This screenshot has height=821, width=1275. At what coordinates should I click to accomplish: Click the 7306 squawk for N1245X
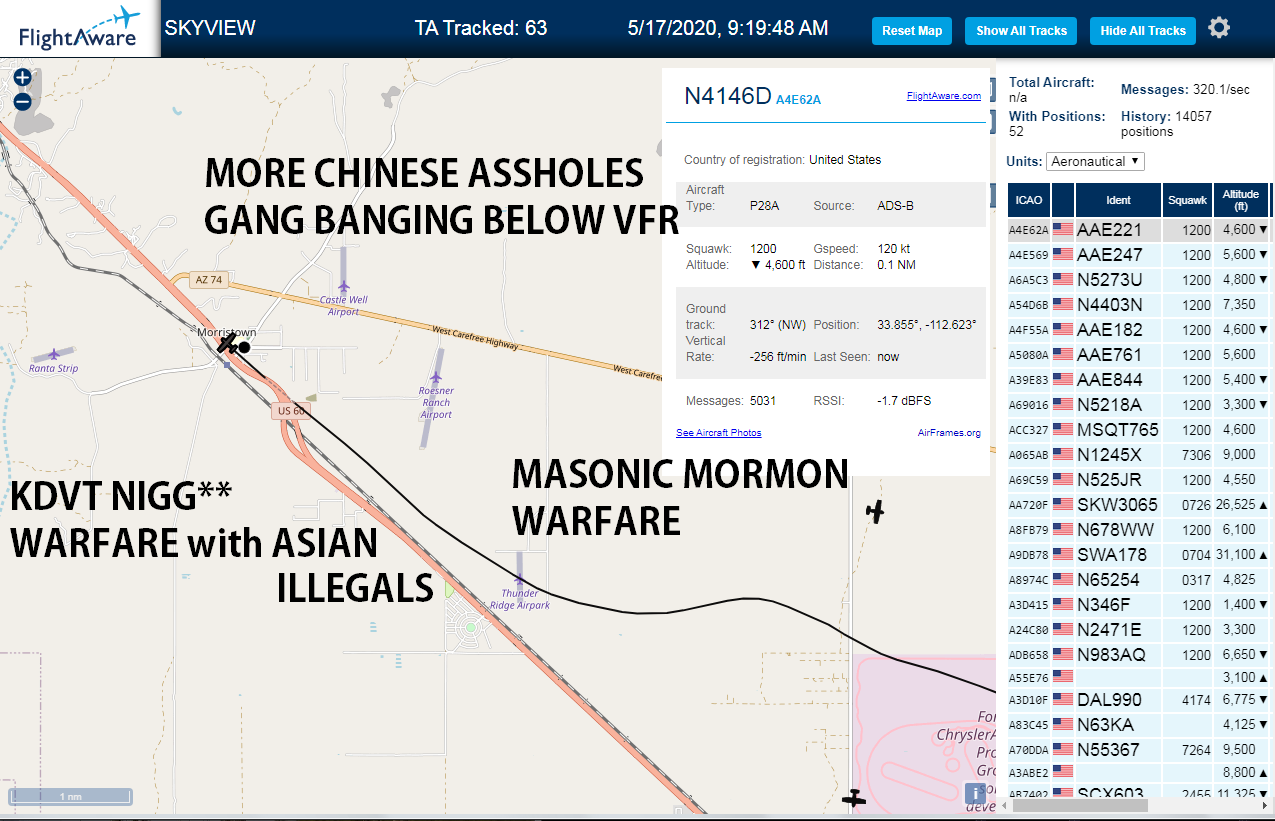click(1196, 455)
